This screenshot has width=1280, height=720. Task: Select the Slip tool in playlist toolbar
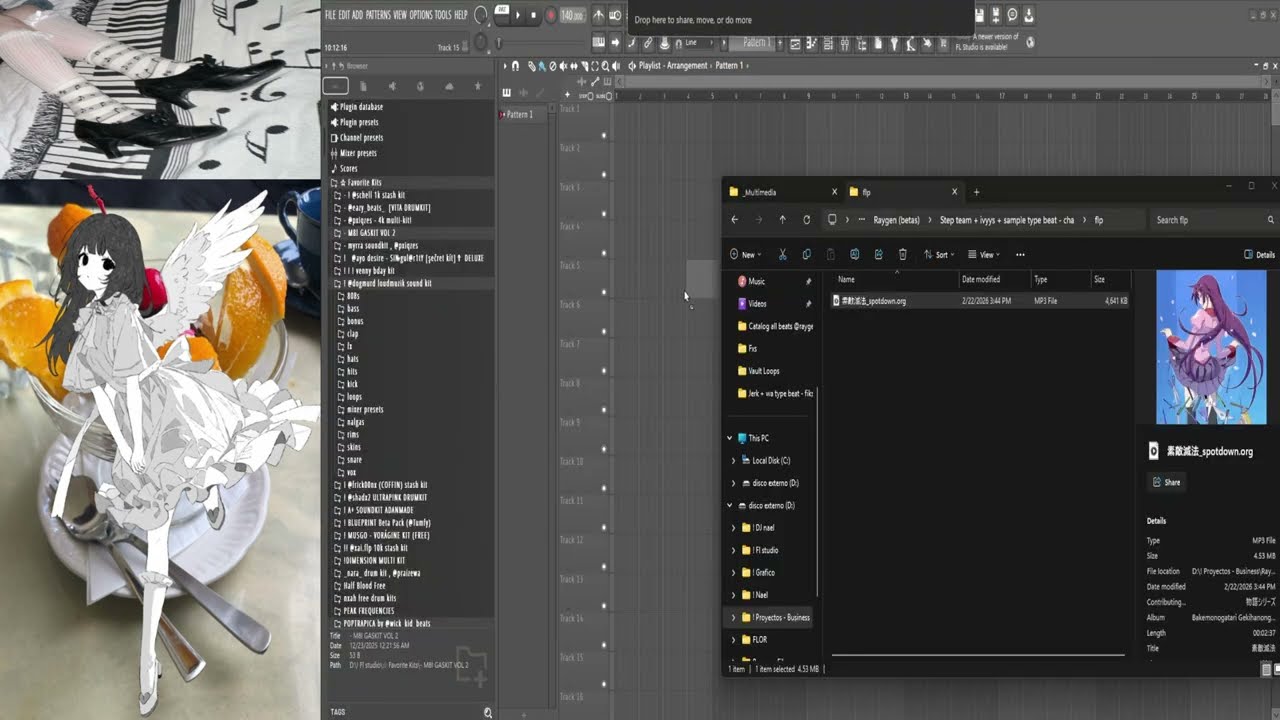tap(574, 66)
